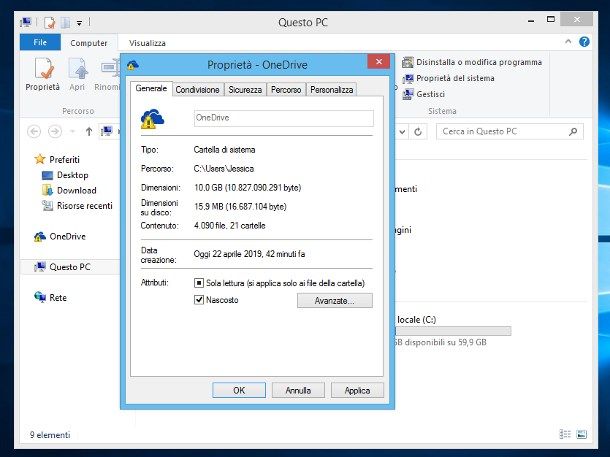Switch to large icons view icon
Screen dimensions: 610x457
[582, 434]
